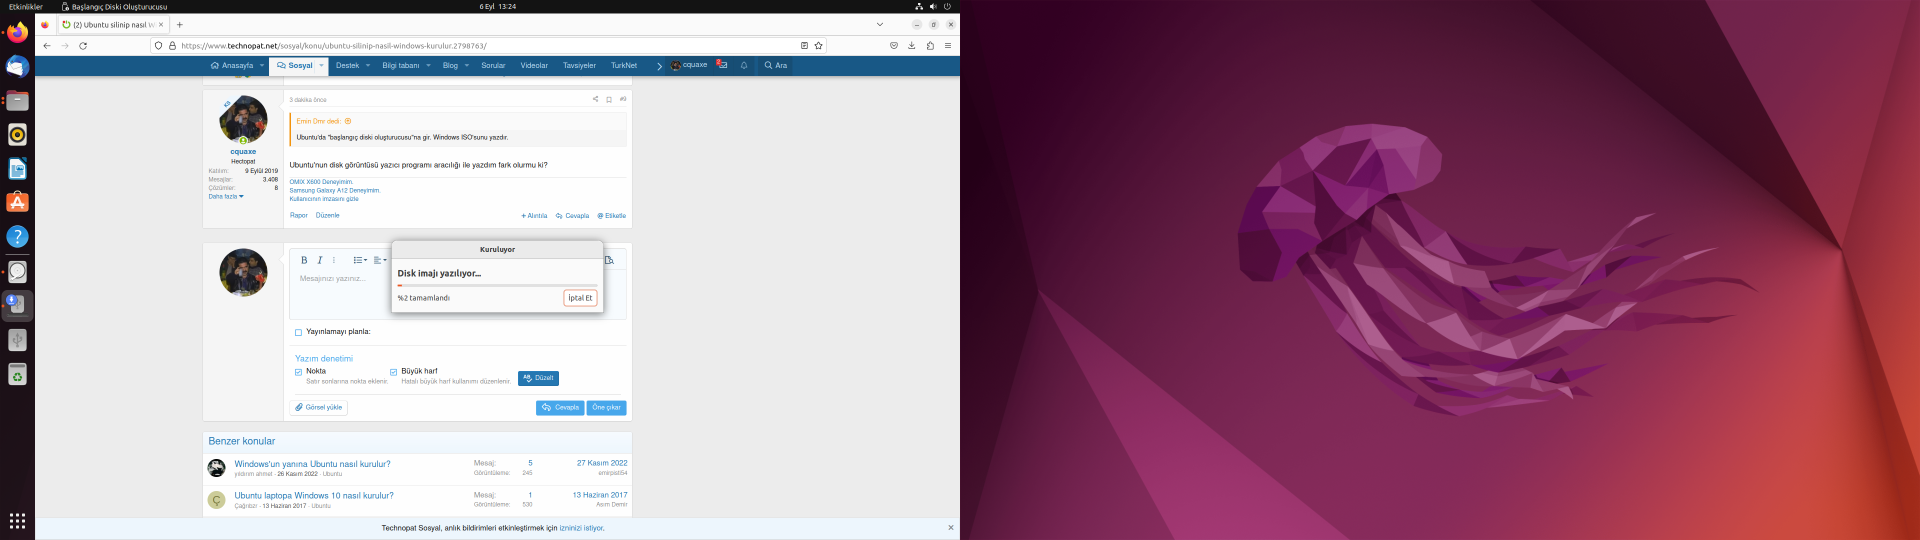Open the Help icon in dock
This screenshot has width=1920, height=540.
(17, 237)
